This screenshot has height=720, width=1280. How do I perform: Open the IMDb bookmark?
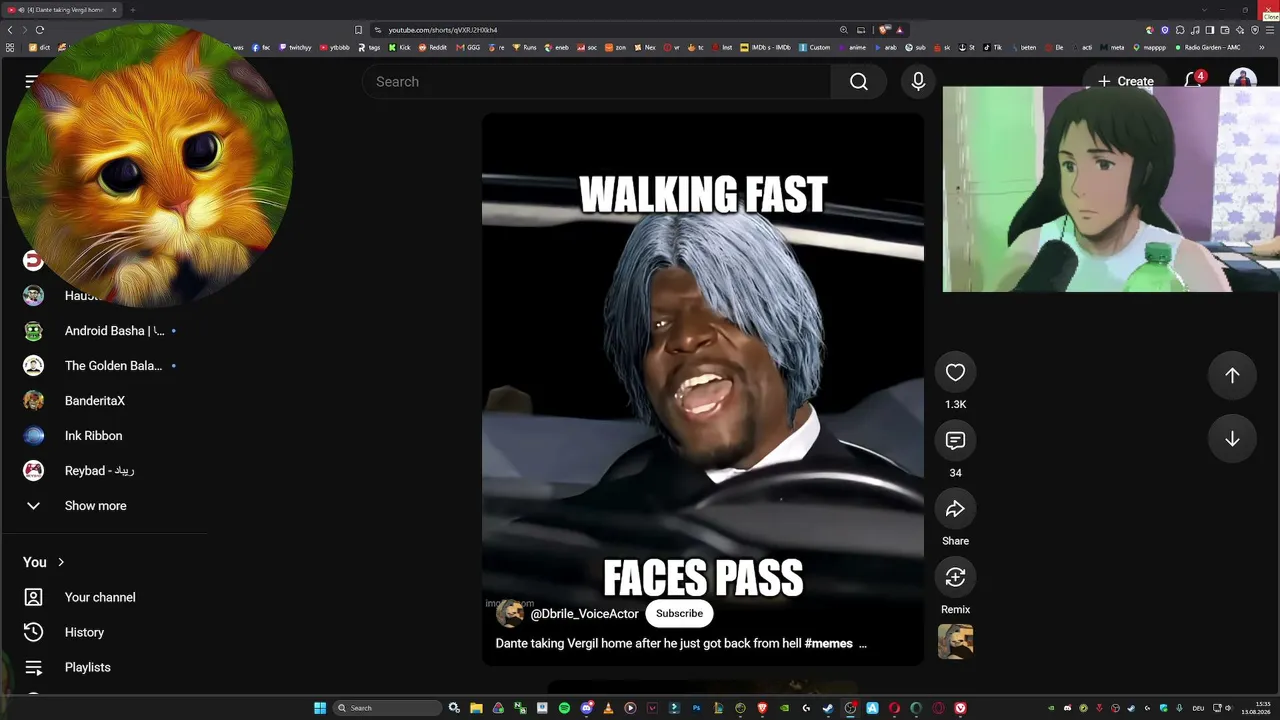(765, 47)
